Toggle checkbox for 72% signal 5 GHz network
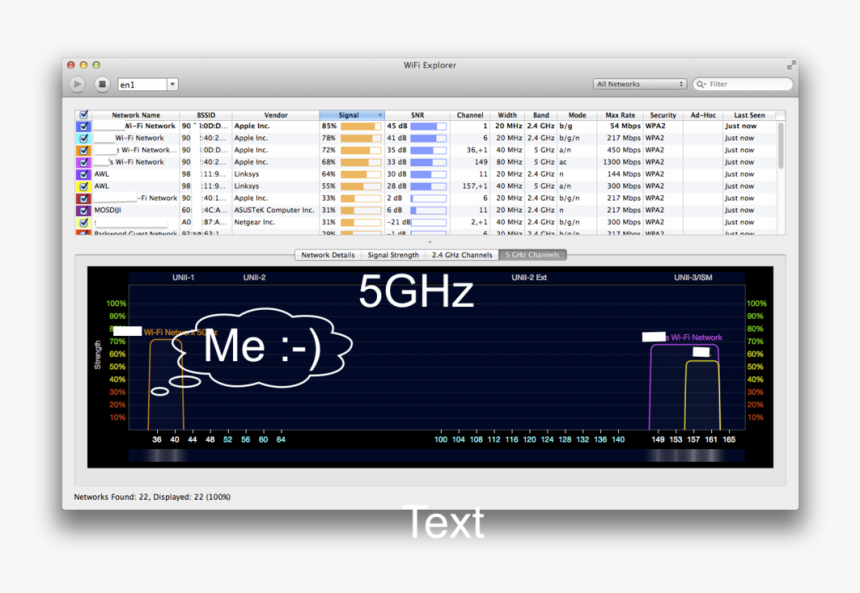 (x=83, y=150)
